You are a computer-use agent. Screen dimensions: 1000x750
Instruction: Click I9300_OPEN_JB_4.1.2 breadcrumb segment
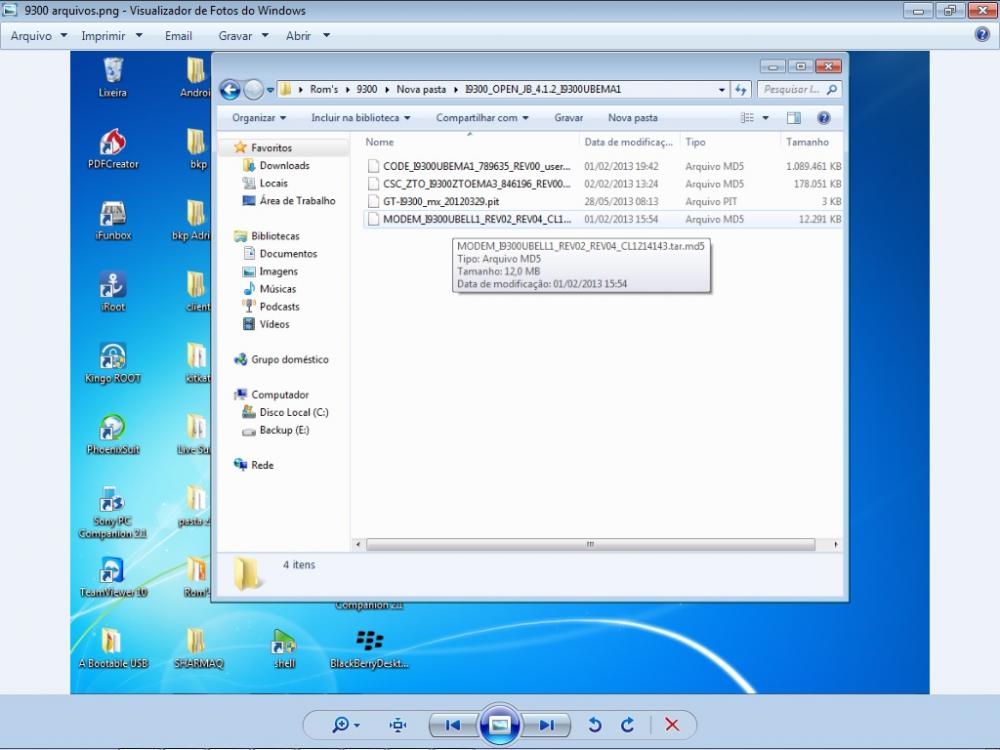tap(543, 89)
